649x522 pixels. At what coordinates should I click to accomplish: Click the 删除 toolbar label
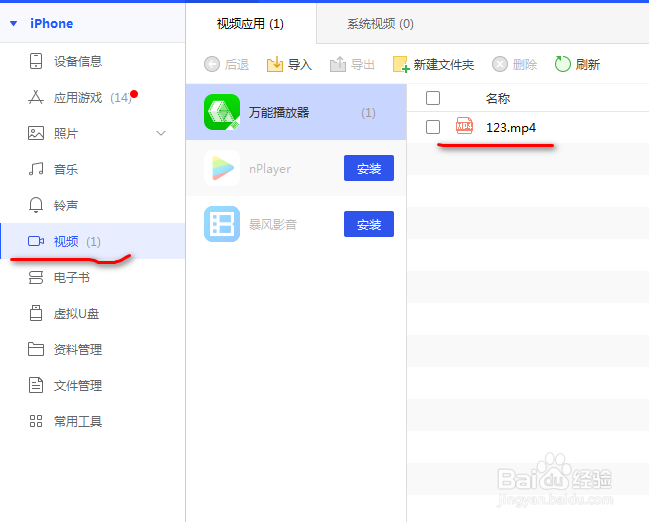[525, 65]
